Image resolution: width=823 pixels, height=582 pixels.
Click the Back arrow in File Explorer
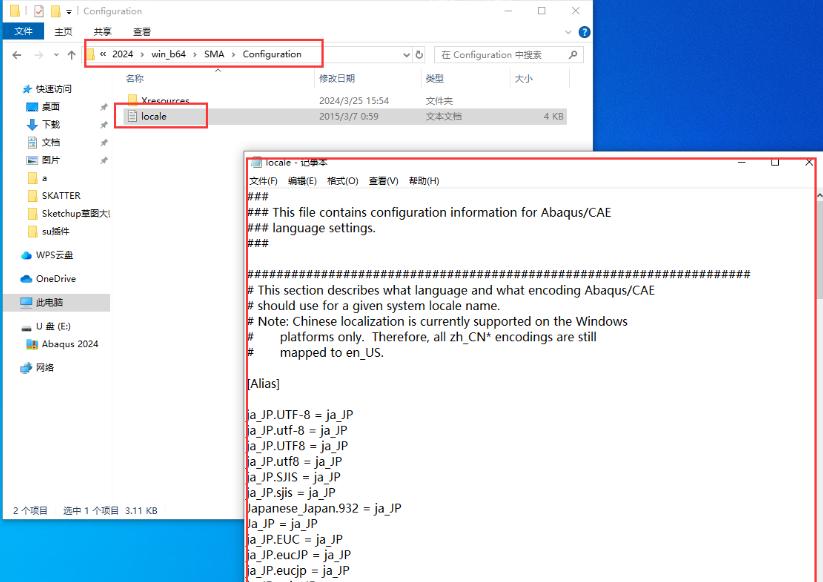point(17,55)
